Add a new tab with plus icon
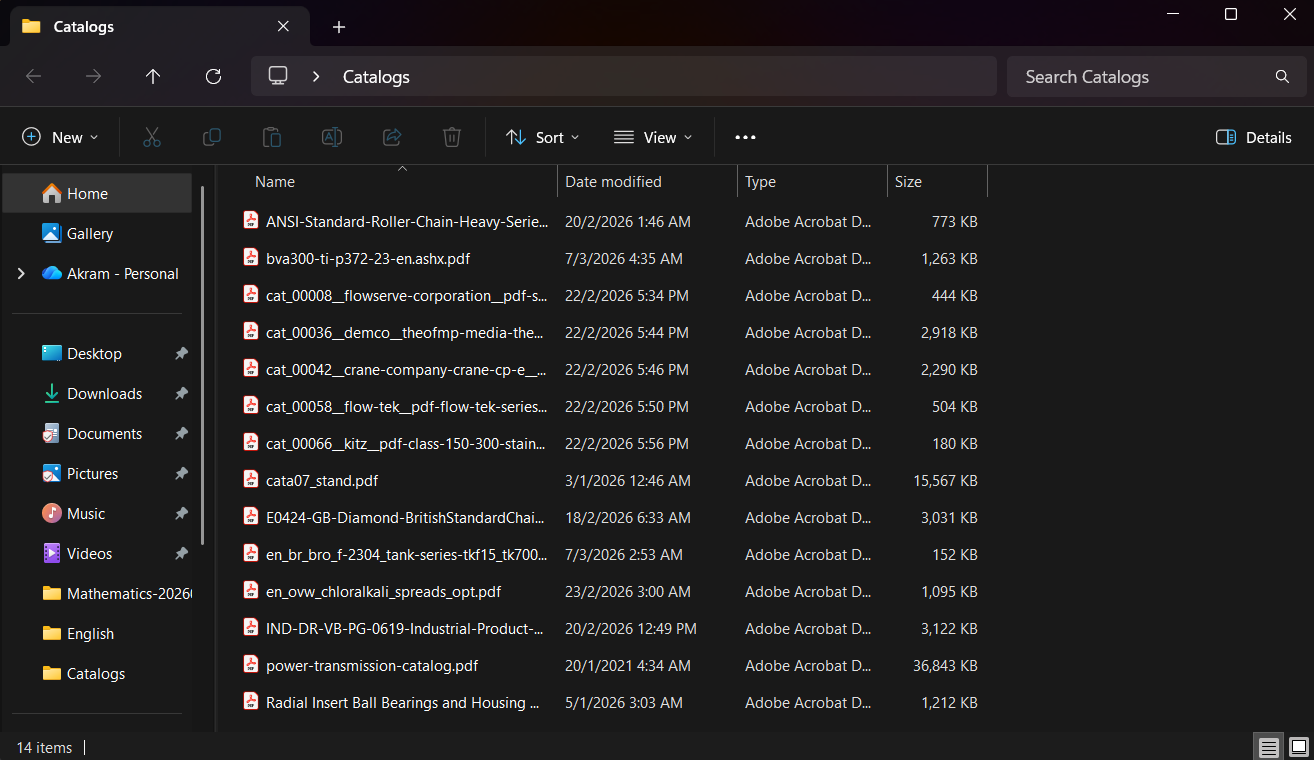This screenshot has width=1314, height=760. click(x=339, y=27)
